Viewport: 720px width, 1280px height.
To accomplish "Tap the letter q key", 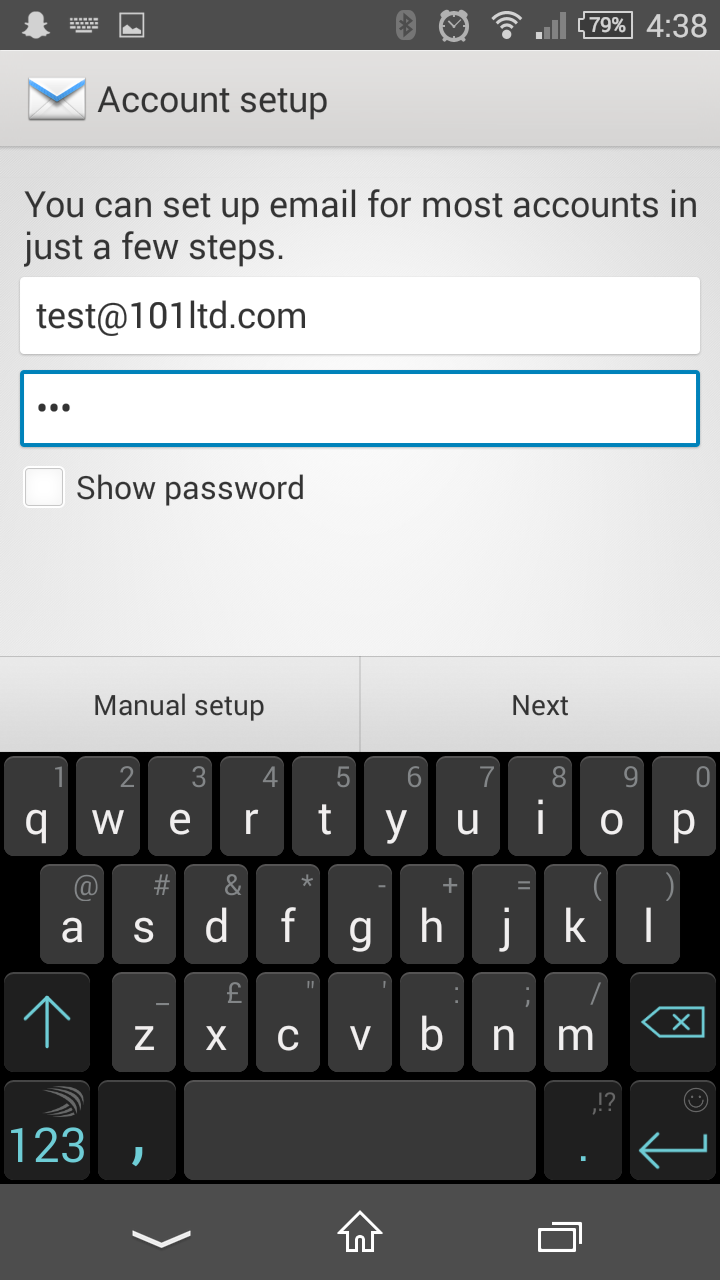I will [x=36, y=806].
